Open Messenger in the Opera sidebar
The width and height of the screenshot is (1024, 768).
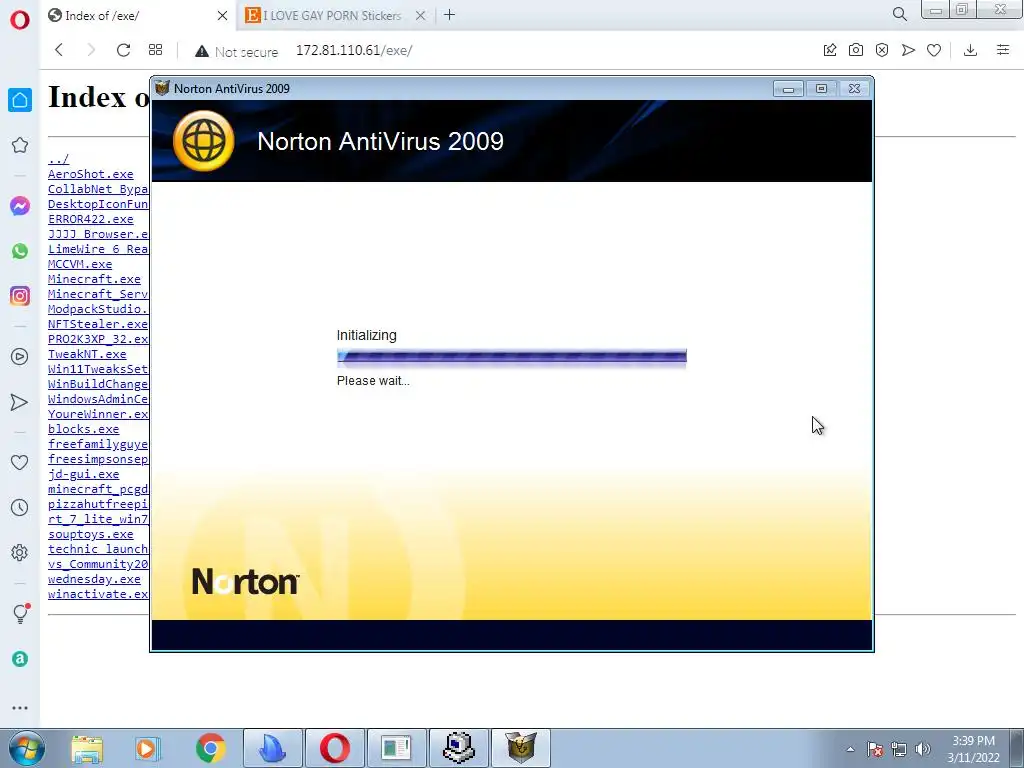20,206
